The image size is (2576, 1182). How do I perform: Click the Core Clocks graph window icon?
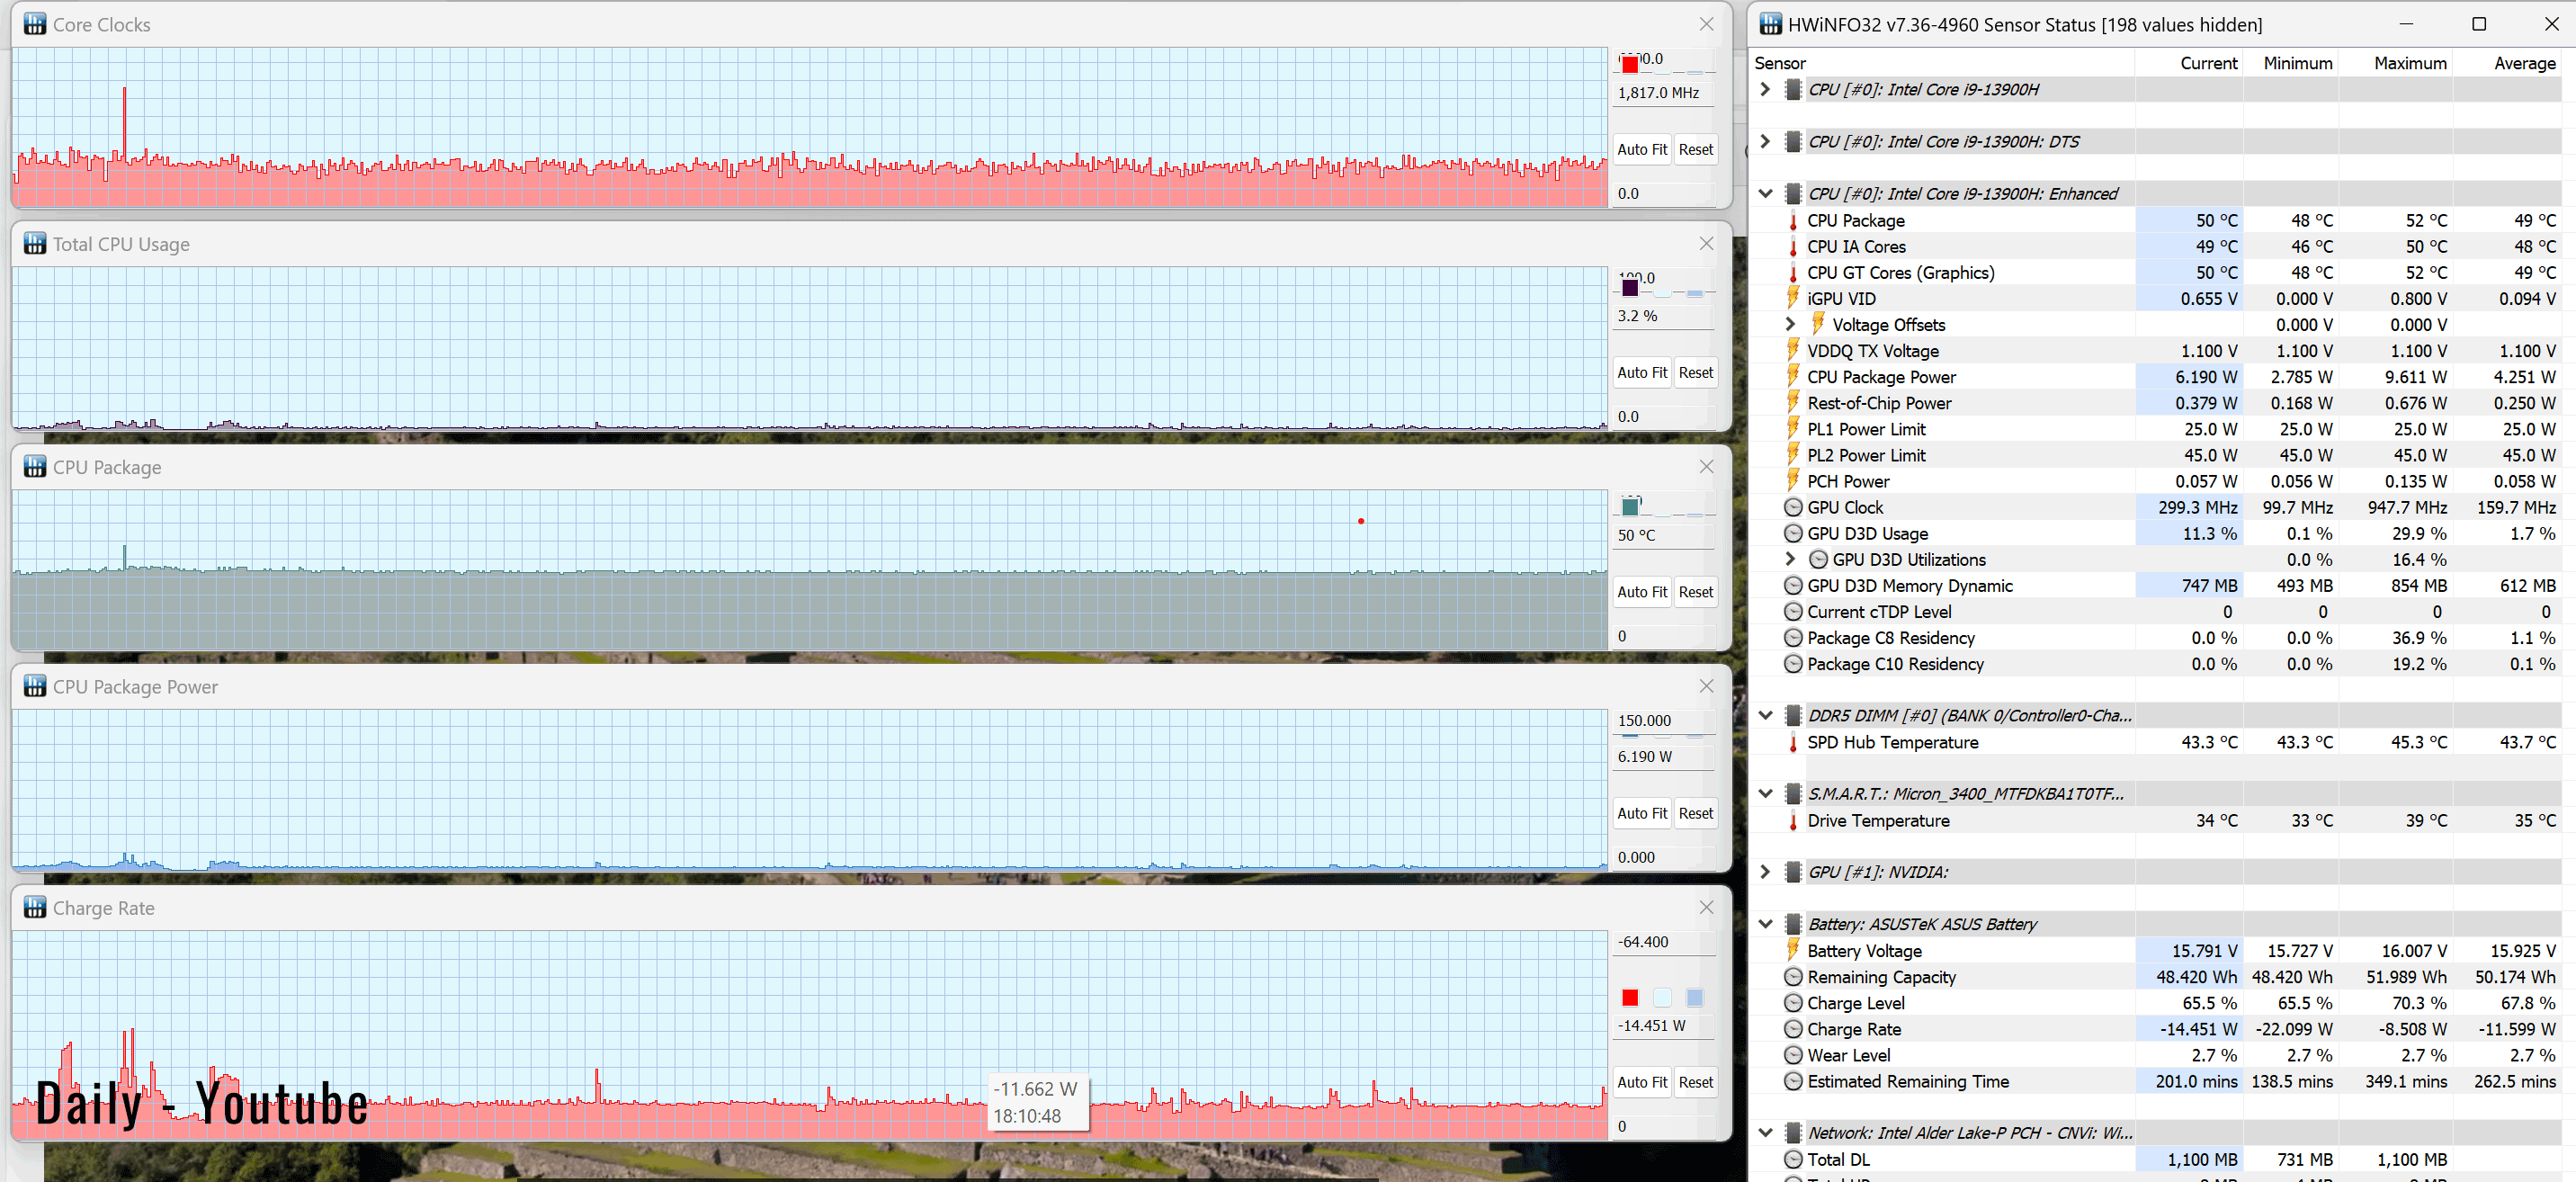[x=35, y=25]
